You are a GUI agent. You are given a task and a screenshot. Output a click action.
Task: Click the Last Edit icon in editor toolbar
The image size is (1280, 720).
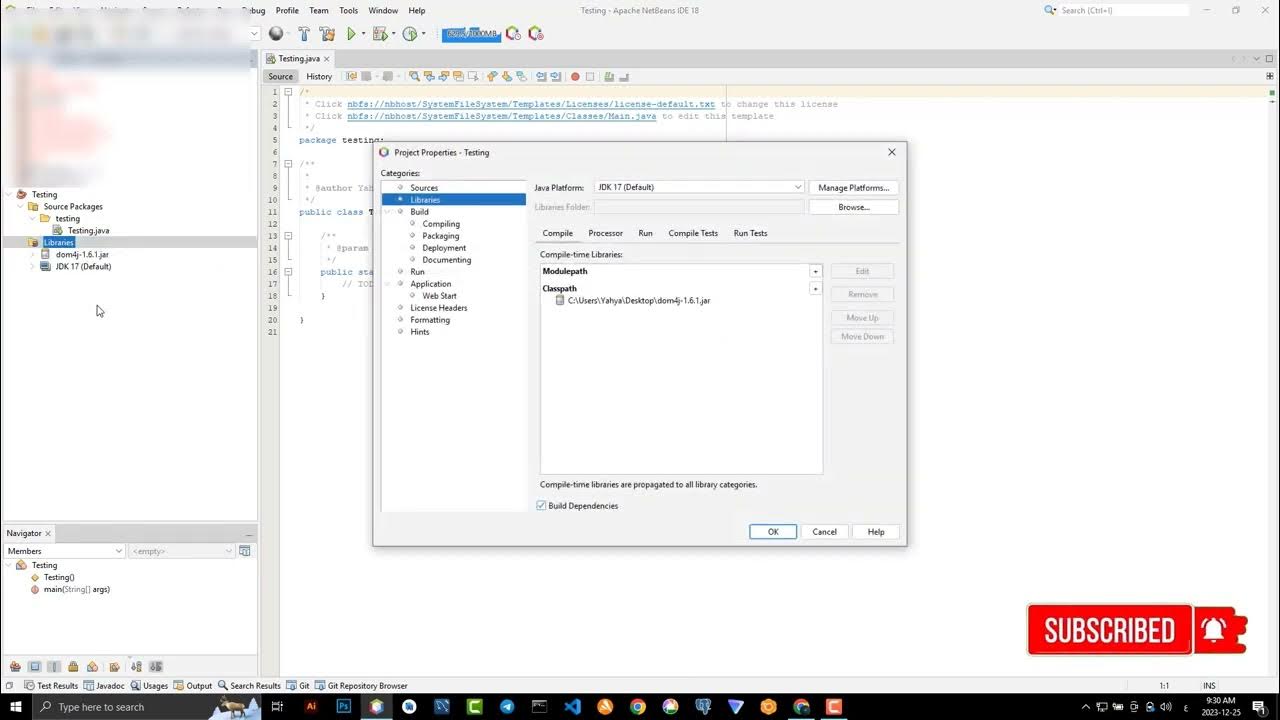(x=351, y=76)
